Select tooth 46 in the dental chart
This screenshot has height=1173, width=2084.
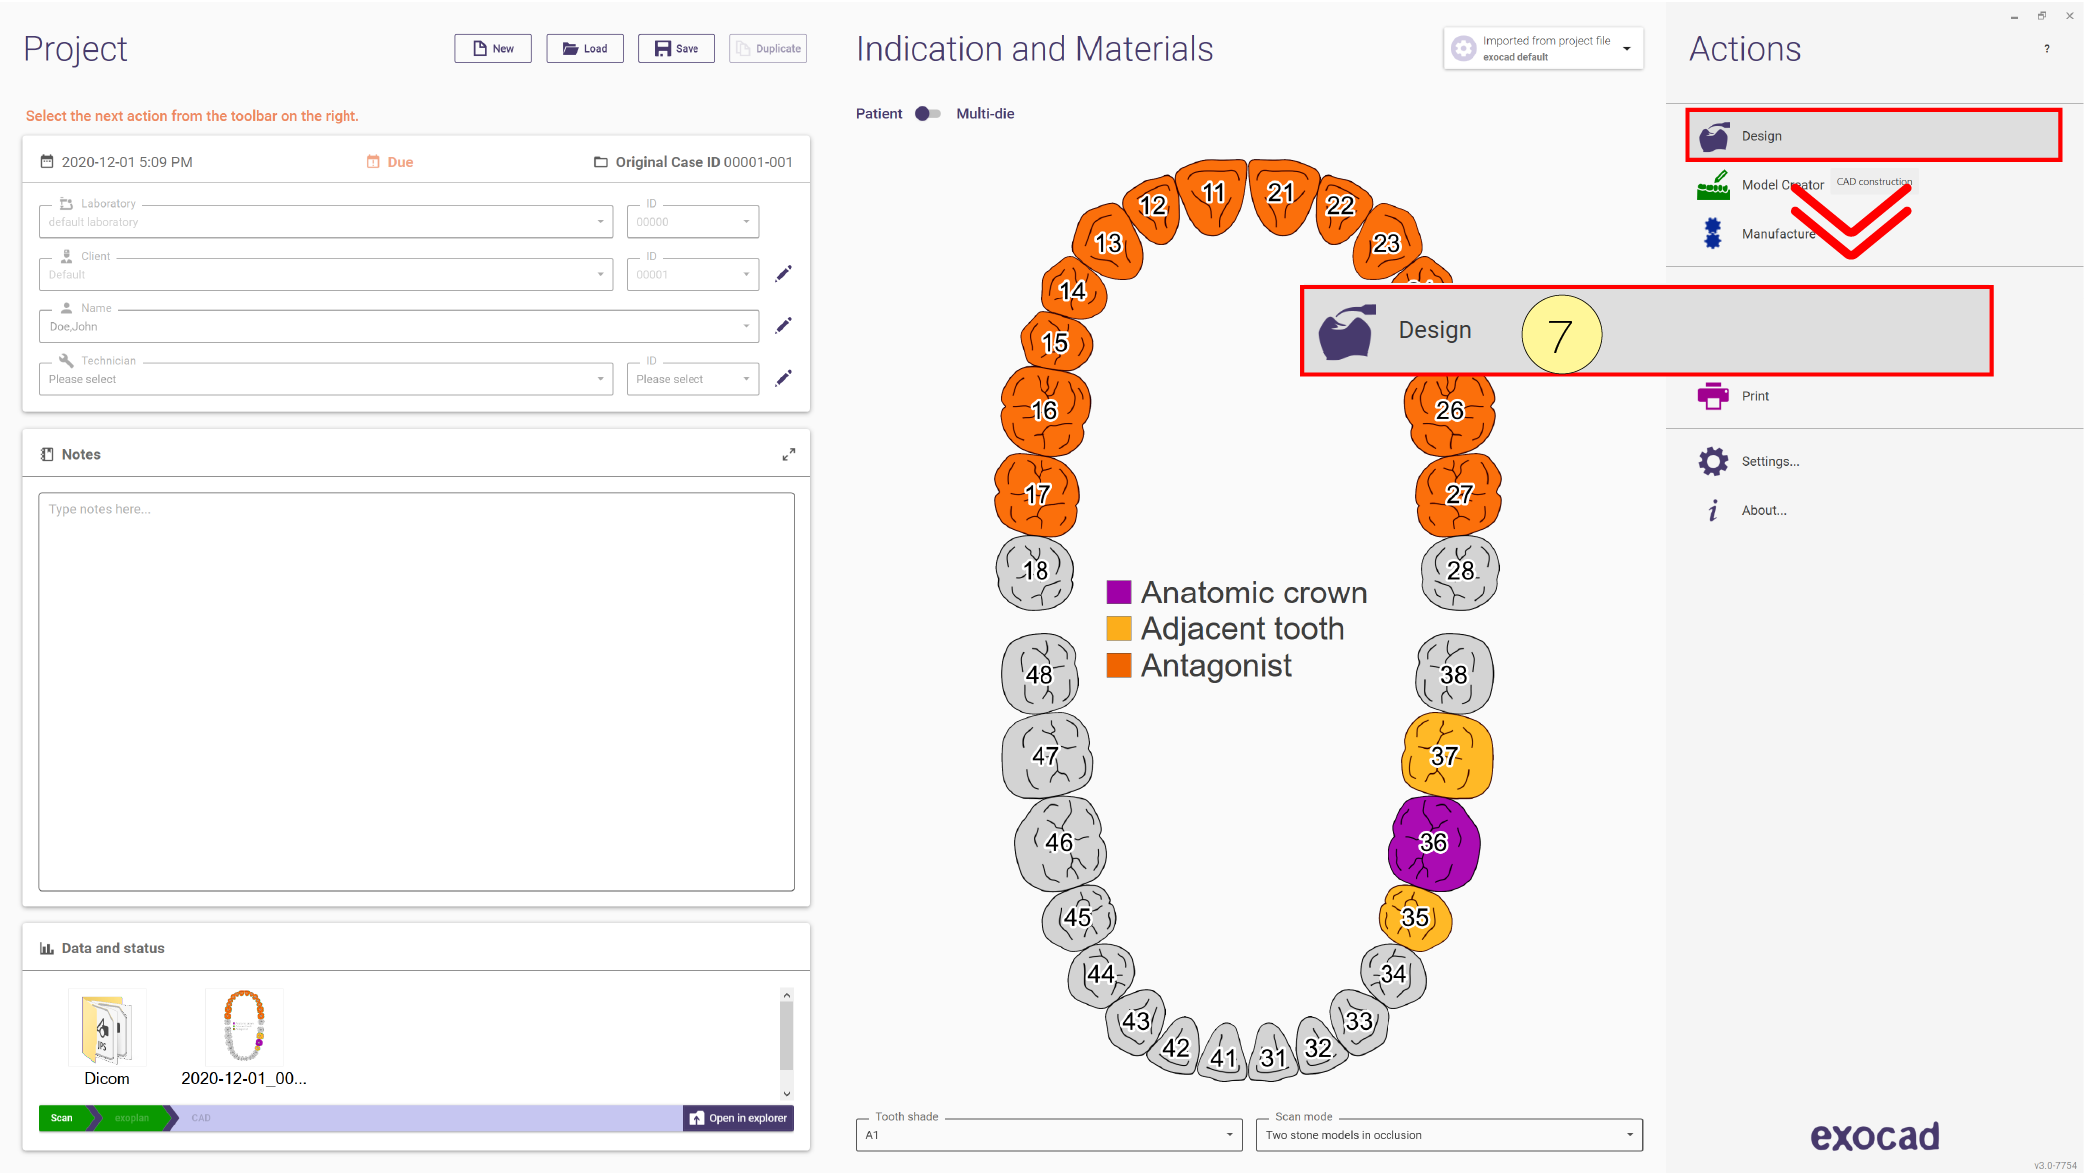[1060, 843]
